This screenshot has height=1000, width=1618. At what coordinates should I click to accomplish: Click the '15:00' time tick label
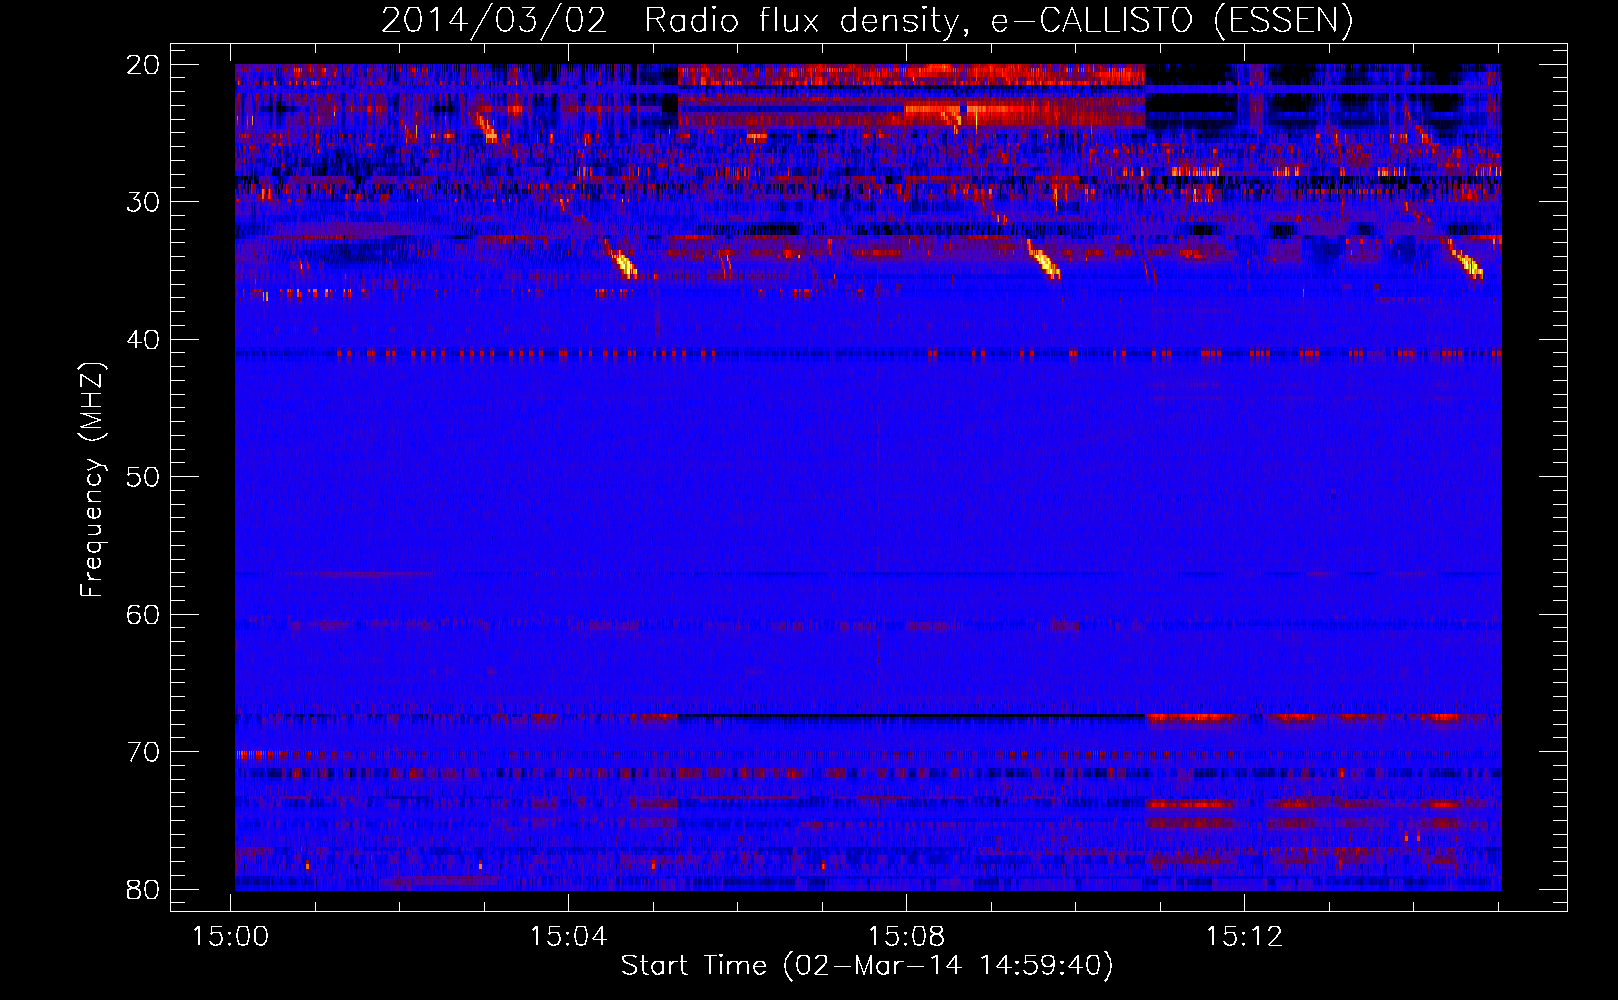[231, 937]
